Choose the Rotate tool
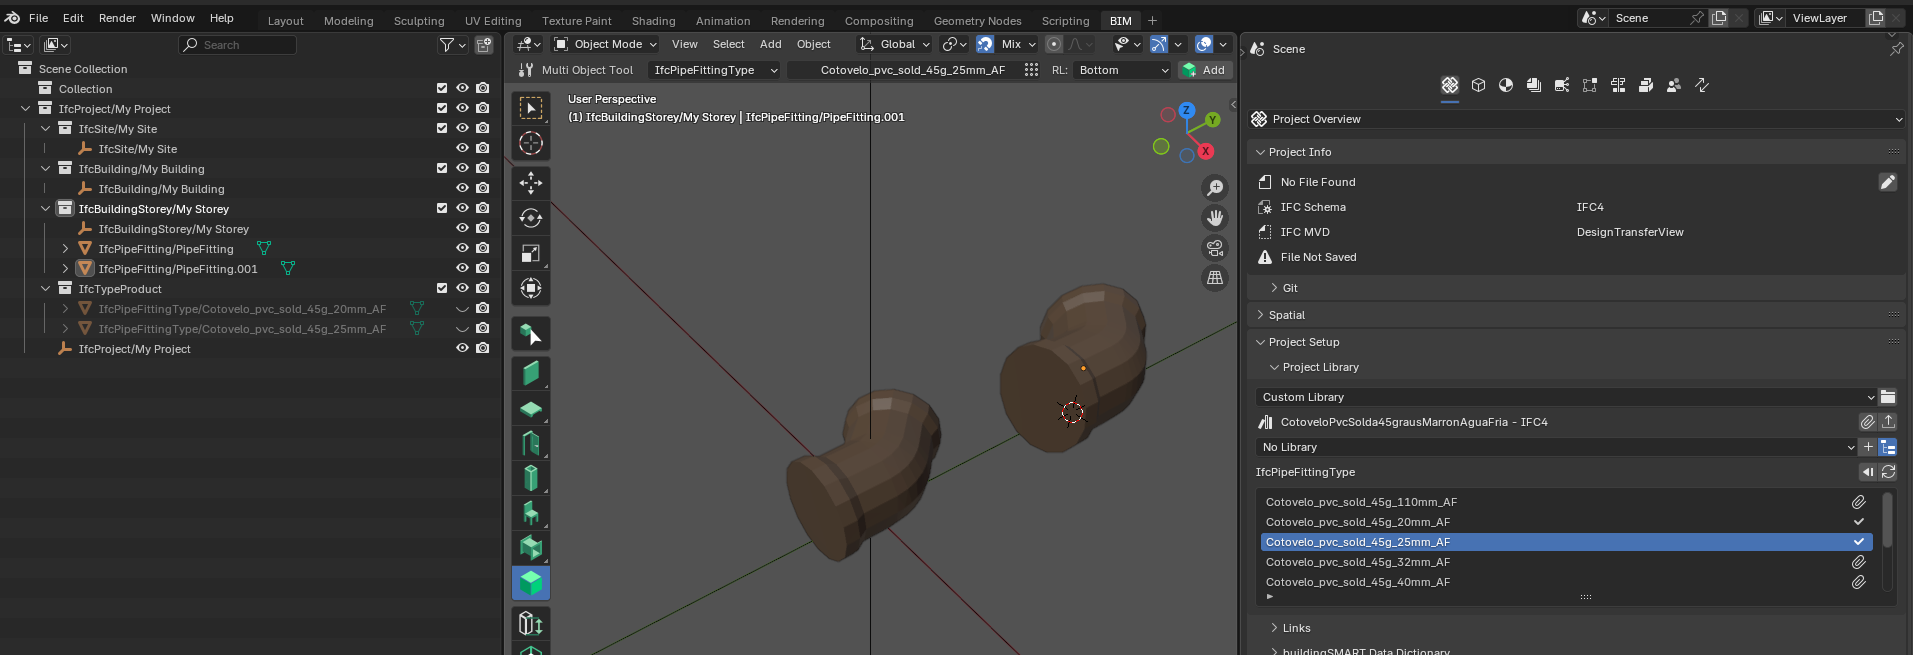This screenshot has height=655, width=1913. point(531,218)
